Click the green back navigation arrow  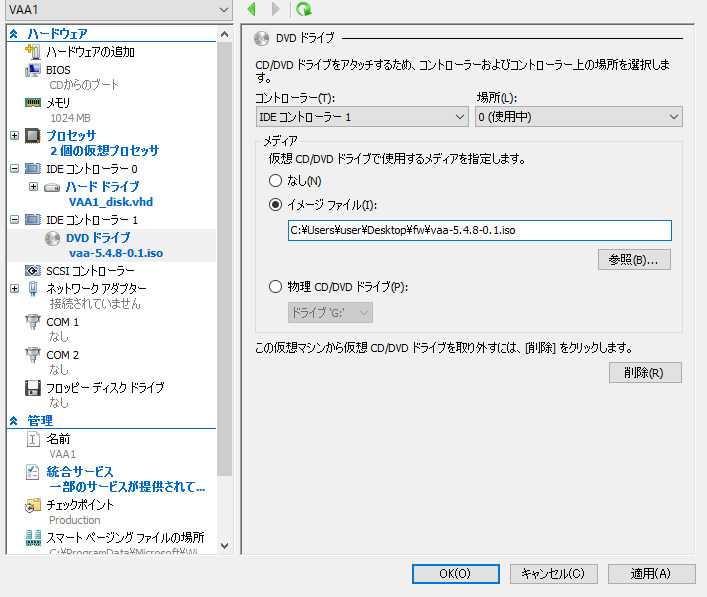[x=252, y=9]
